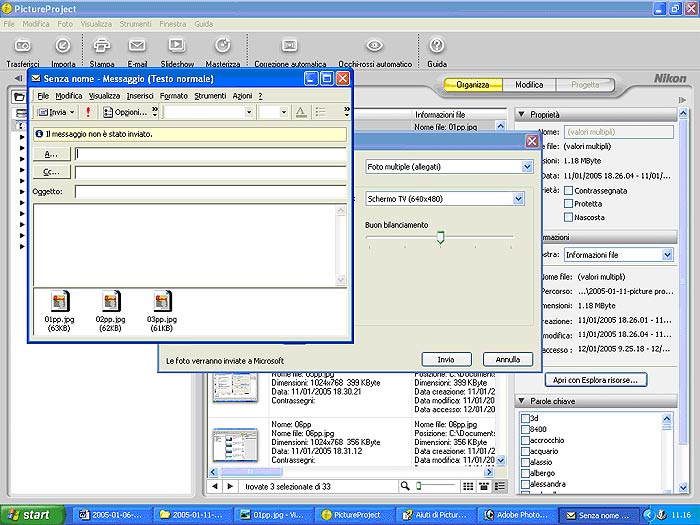The image size is (700, 525).
Task: Open the Azioni menu in message window
Action: tap(242, 96)
